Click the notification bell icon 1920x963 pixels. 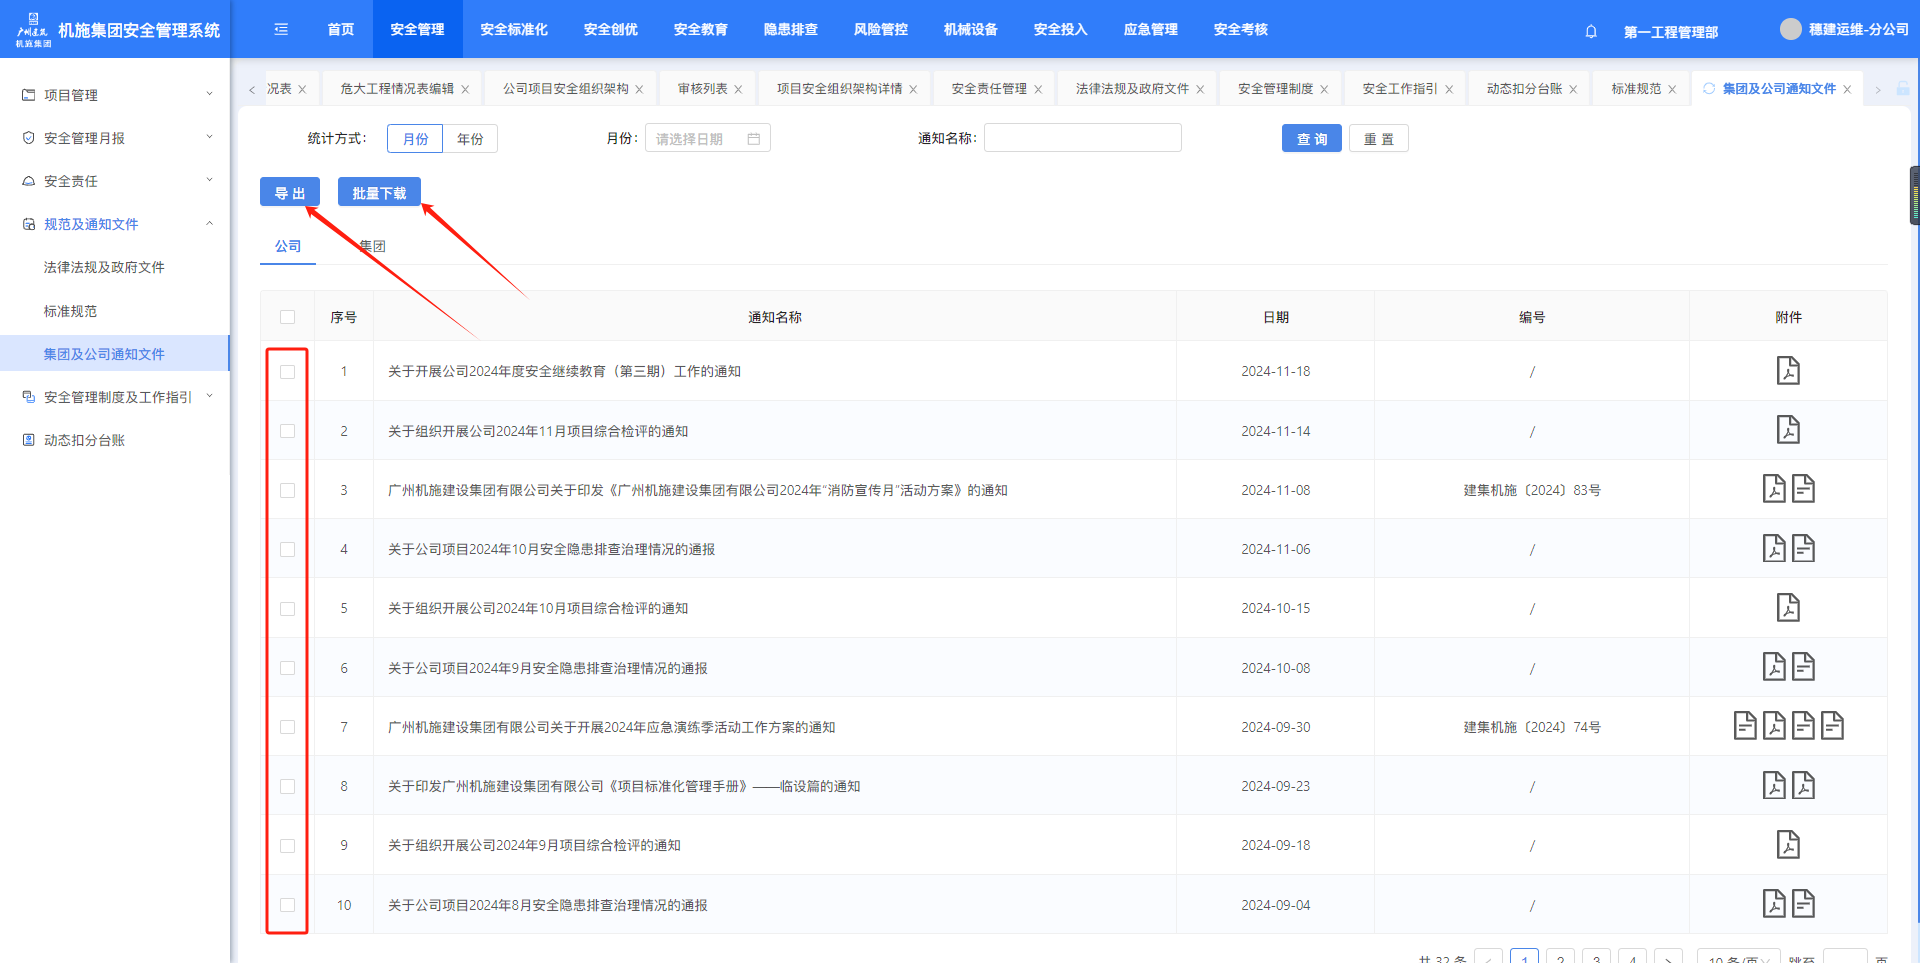1591,31
